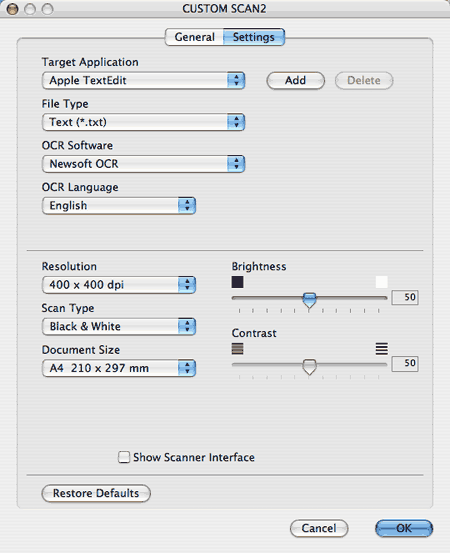Select the Settings tab
Image resolution: width=450 pixels, height=553 pixels.
click(254, 37)
